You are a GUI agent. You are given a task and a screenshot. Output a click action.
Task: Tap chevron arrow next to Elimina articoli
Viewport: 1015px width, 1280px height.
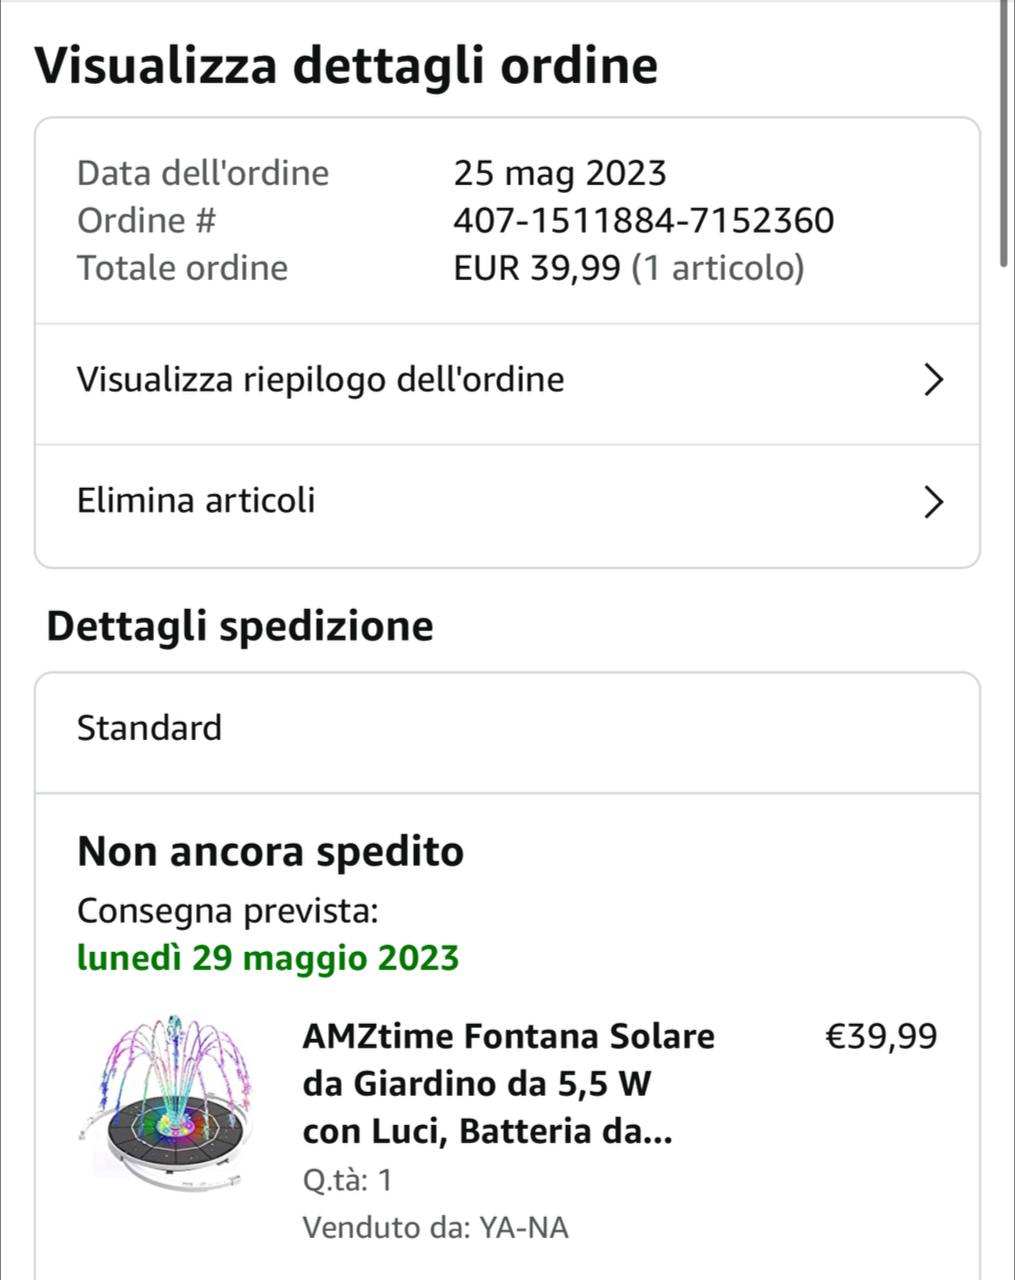tap(933, 502)
